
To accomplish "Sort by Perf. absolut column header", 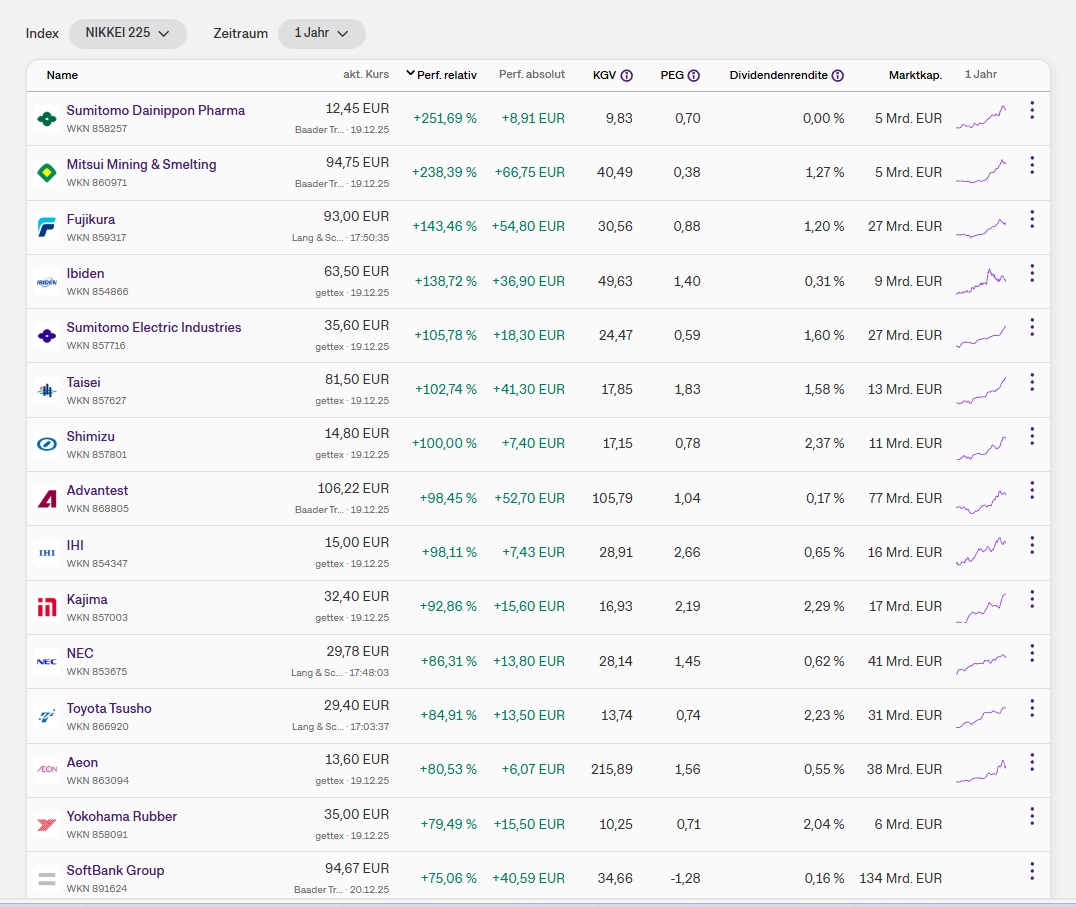I will [532, 75].
